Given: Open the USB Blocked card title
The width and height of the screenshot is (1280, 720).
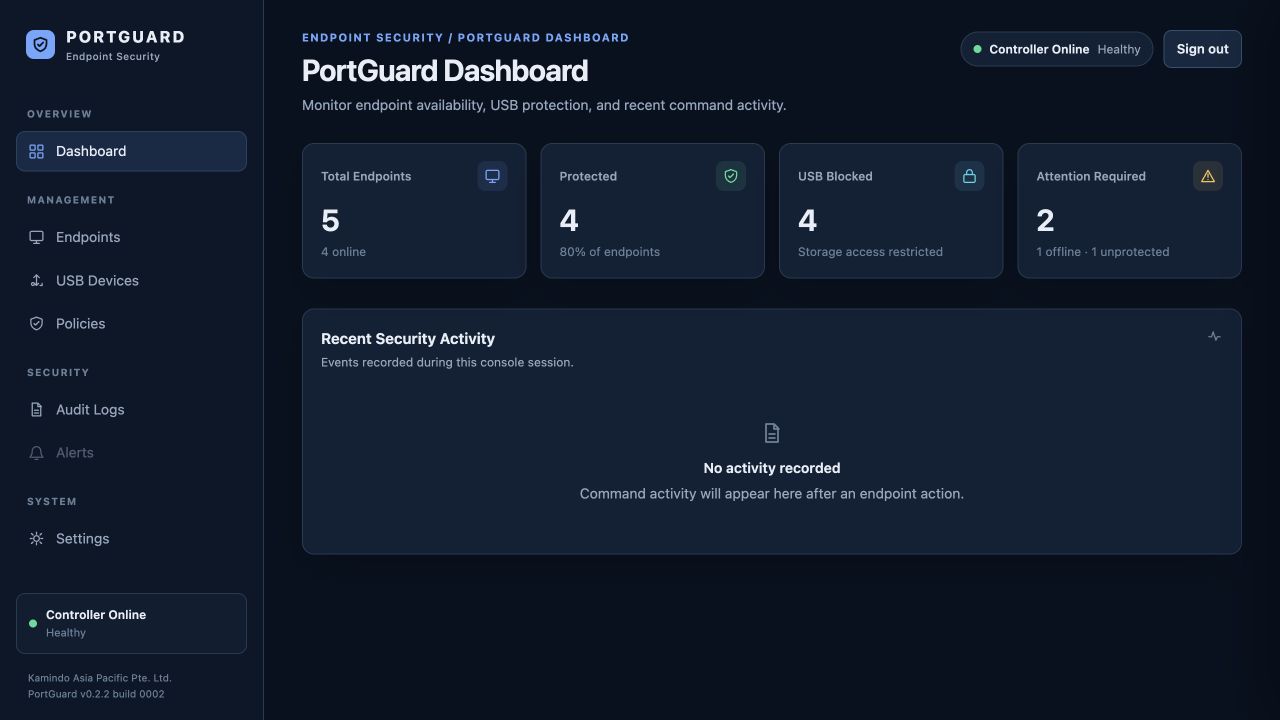Looking at the screenshot, I should (x=835, y=176).
